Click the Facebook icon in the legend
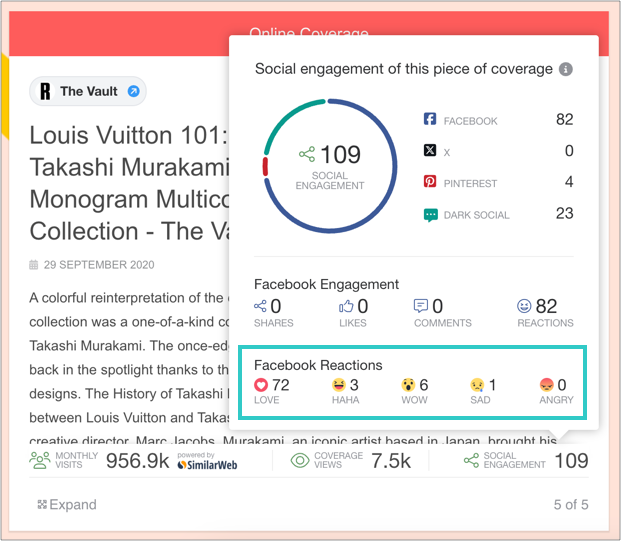This screenshot has height=541, width=621. [x=430, y=120]
